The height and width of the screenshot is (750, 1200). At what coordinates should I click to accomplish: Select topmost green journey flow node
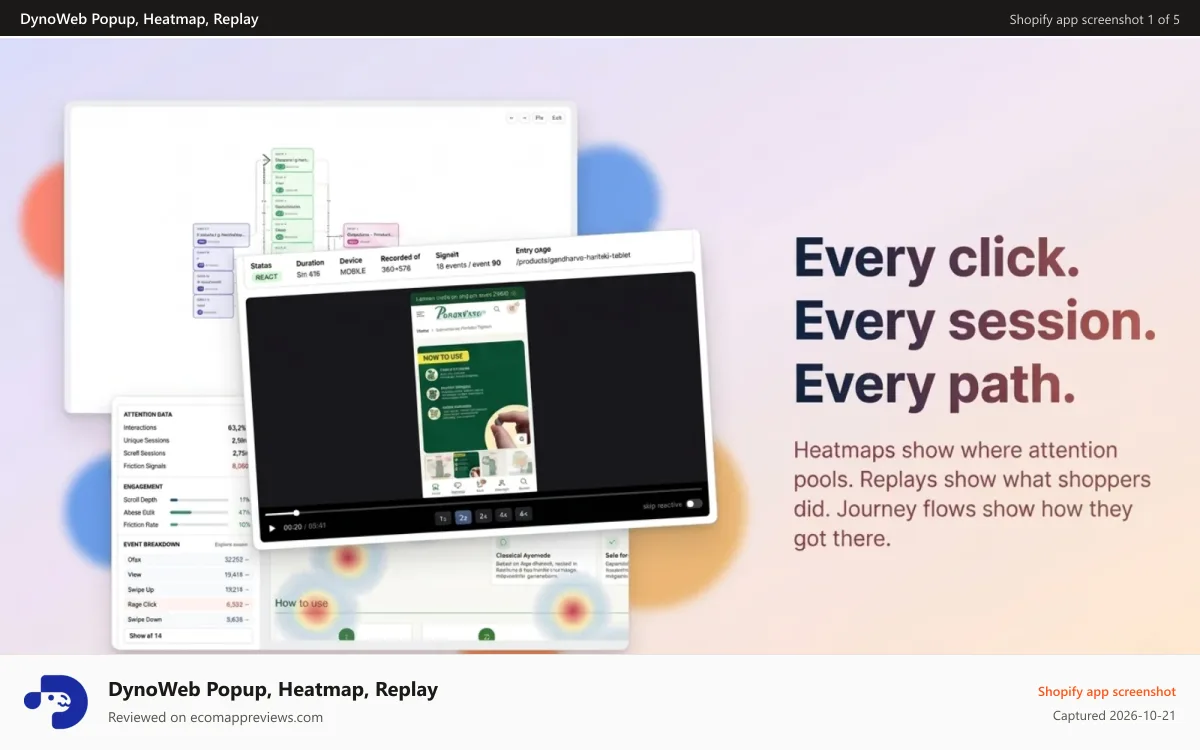(x=292, y=160)
